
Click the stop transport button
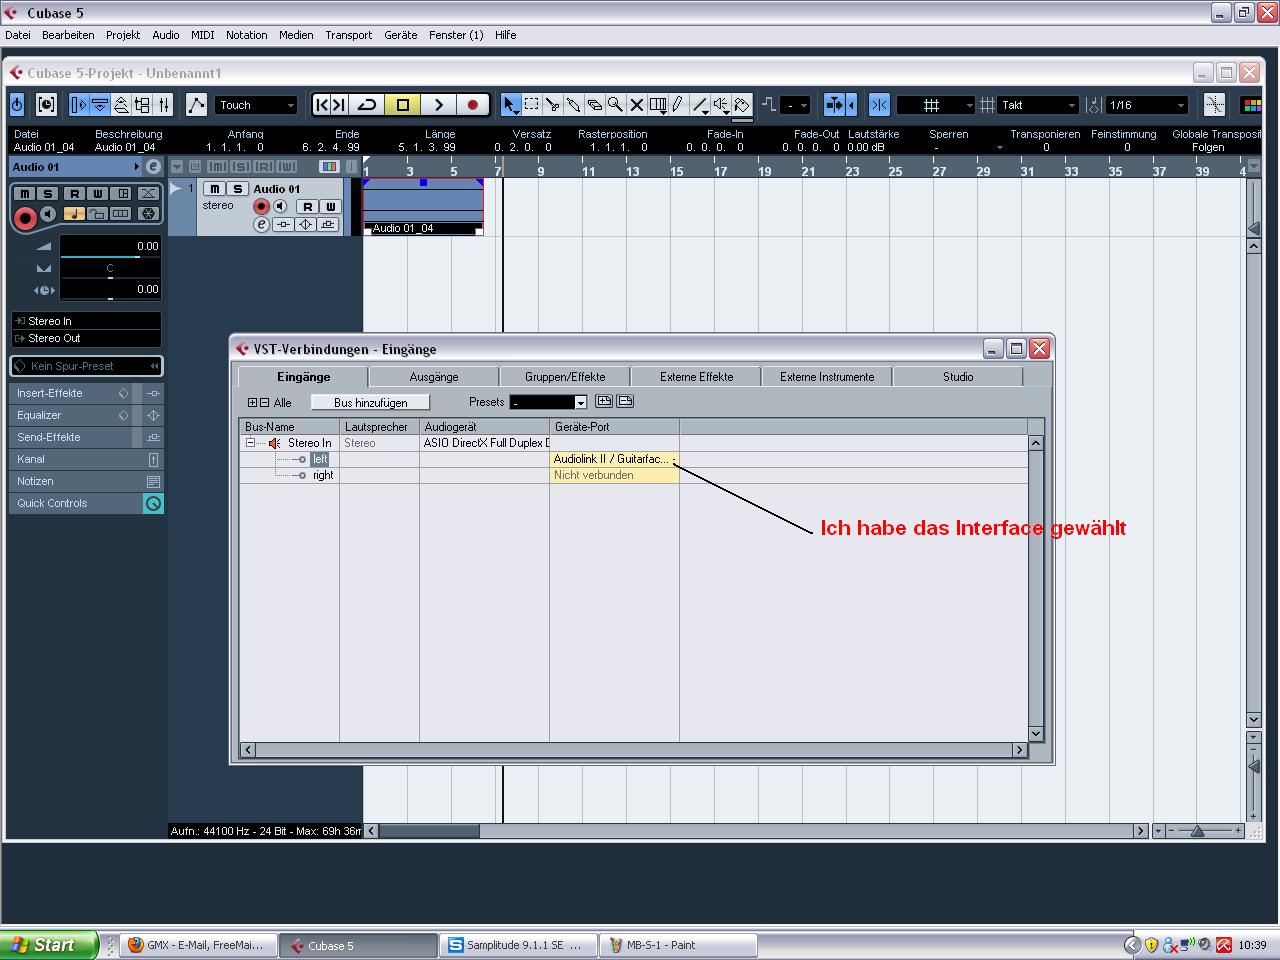[403, 104]
